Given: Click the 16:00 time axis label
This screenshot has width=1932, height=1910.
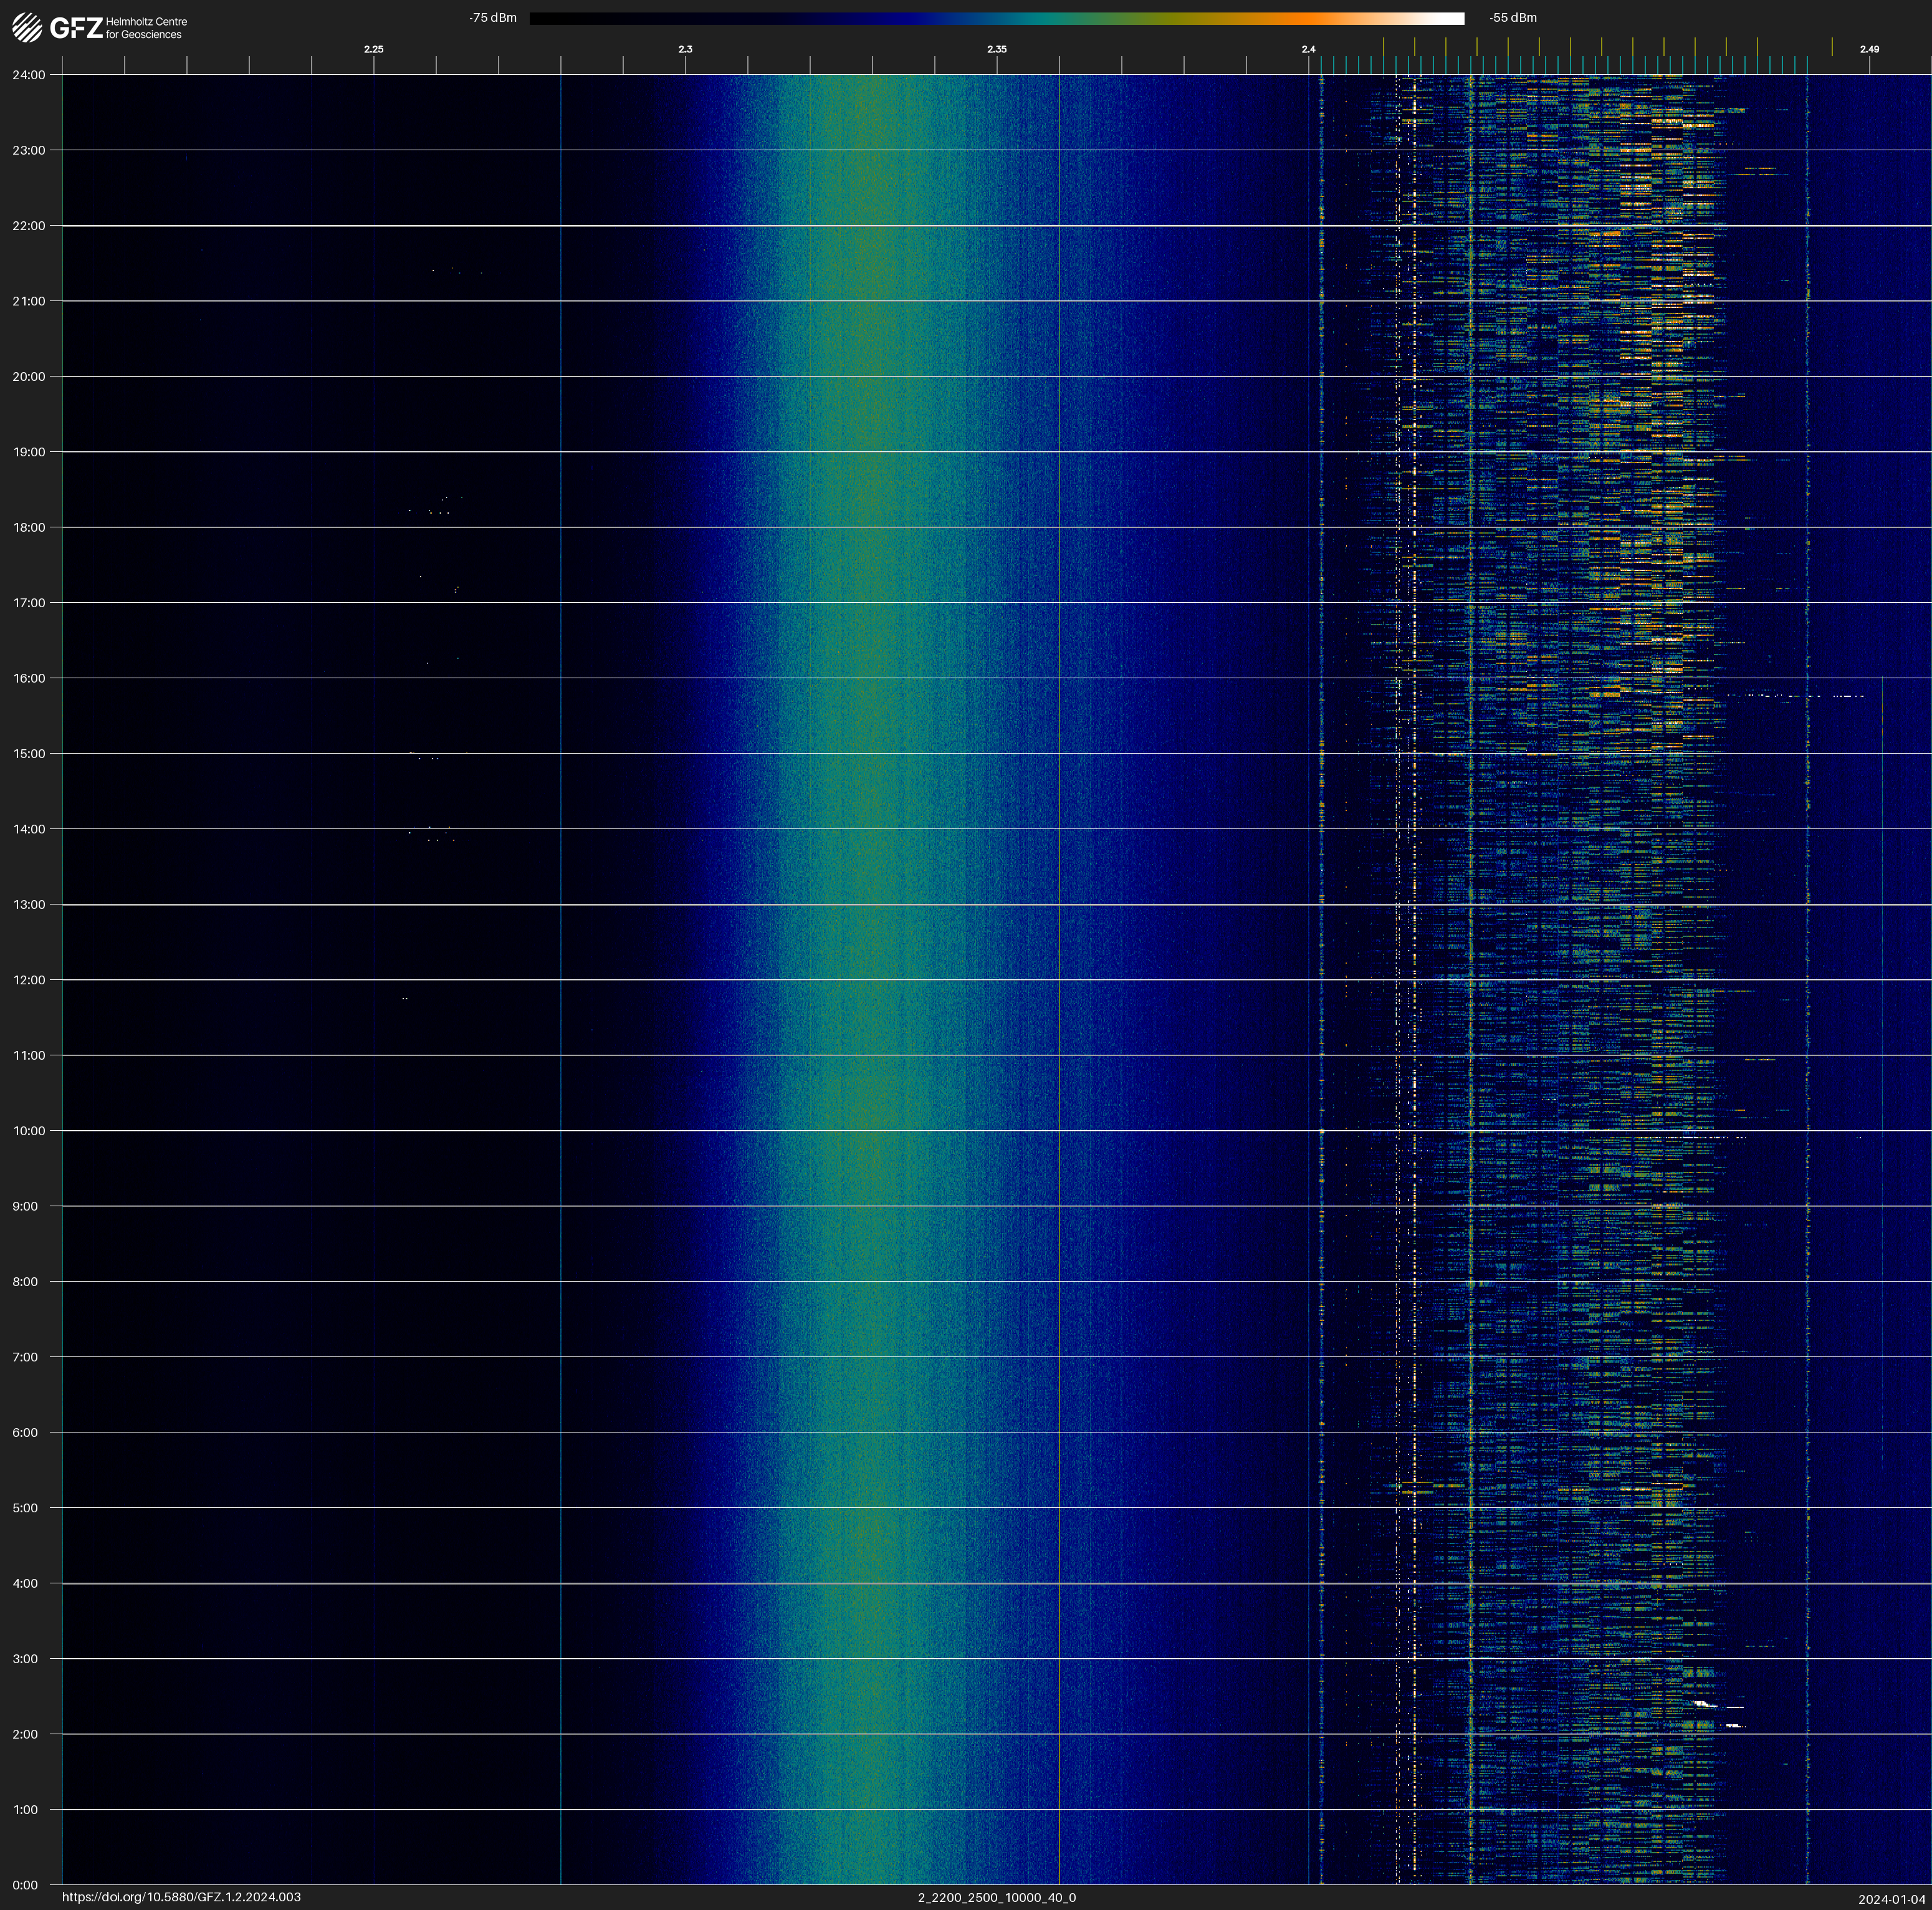Looking at the screenshot, I should pos(29,678).
